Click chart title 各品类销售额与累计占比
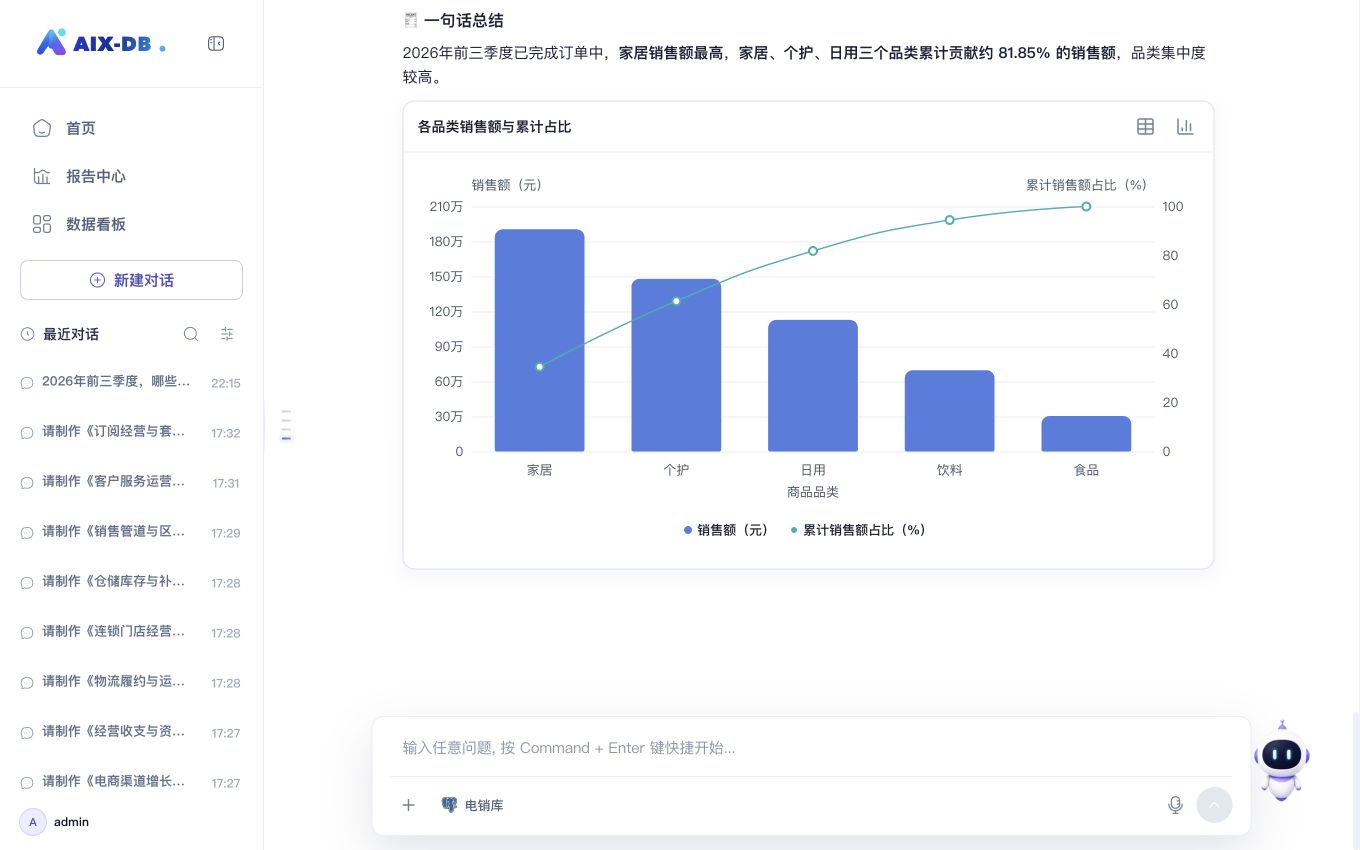 tap(495, 127)
